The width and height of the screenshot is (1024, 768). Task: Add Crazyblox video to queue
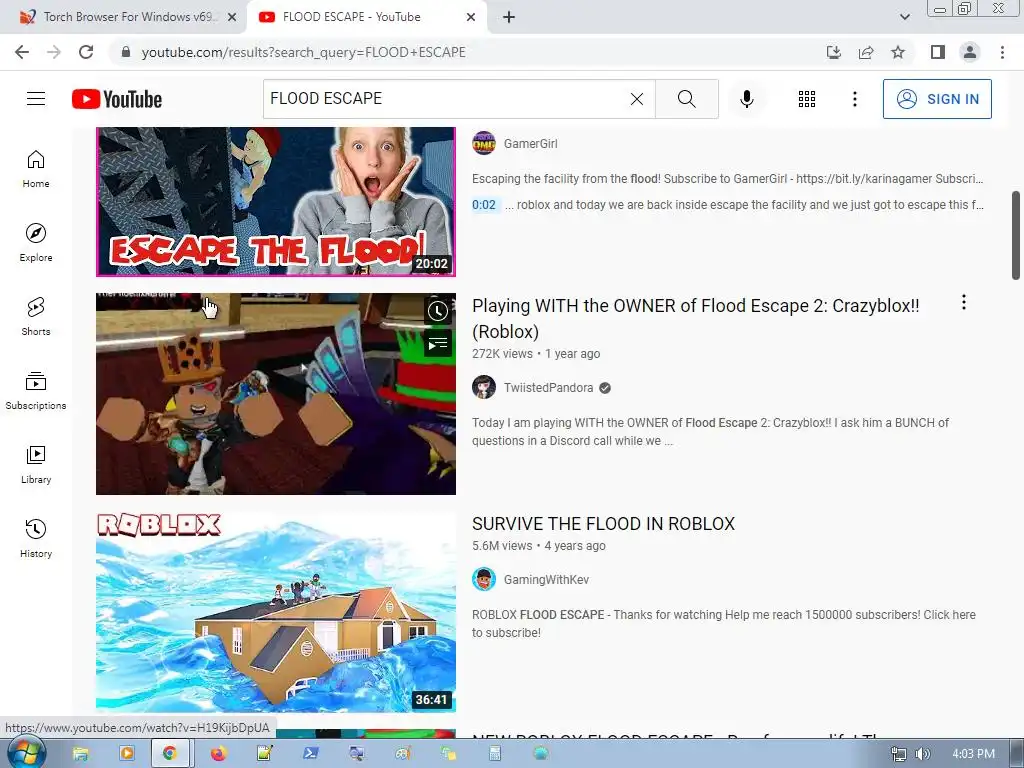(x=438, y=342)
